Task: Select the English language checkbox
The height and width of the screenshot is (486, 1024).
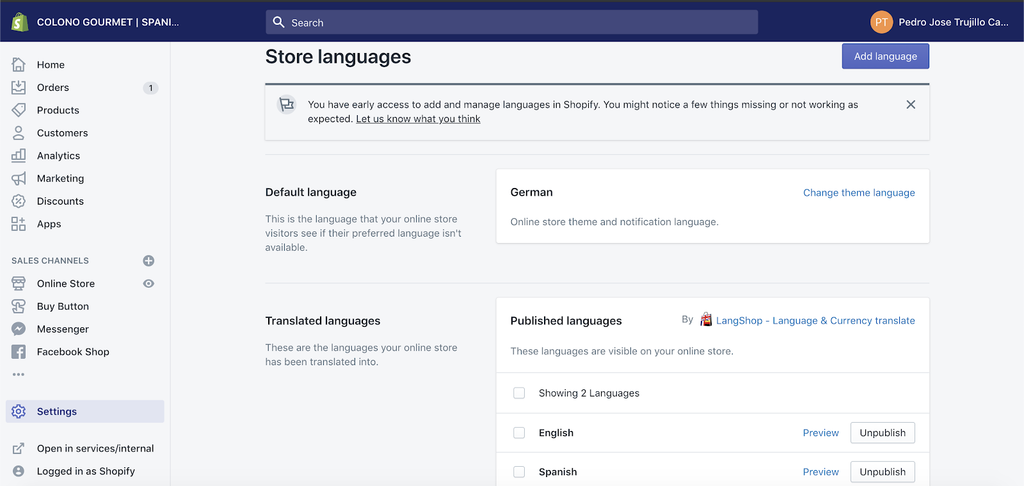Action: point(519,433)
